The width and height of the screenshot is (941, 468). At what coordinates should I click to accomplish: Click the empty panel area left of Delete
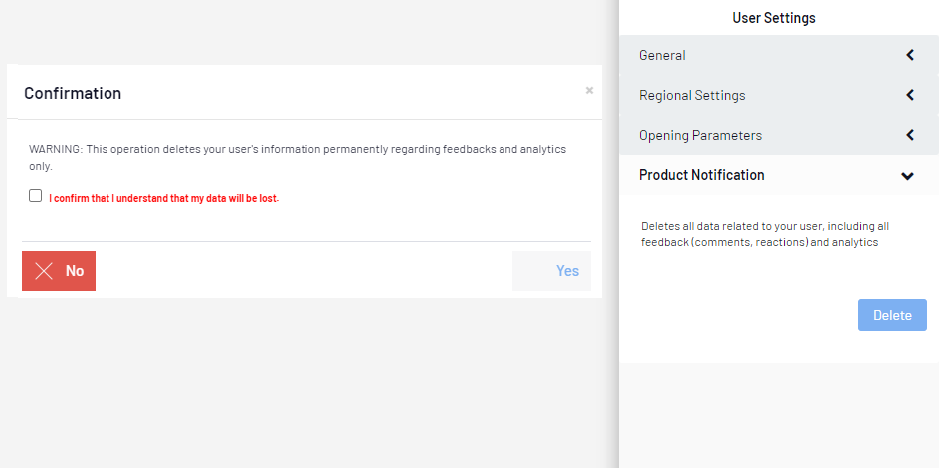click(740, 315)
